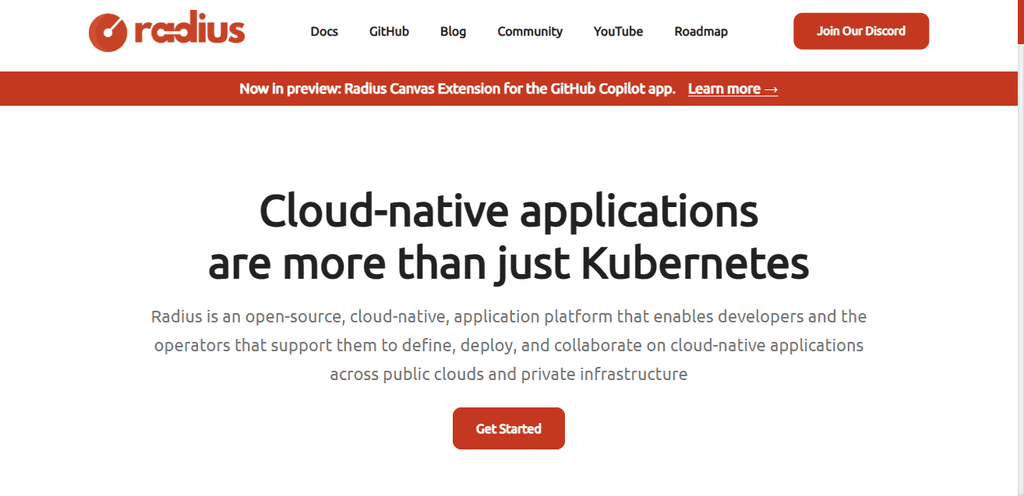
Task: Click the headline 'Cloud-native applications'
Action: (x=509, y=211)
